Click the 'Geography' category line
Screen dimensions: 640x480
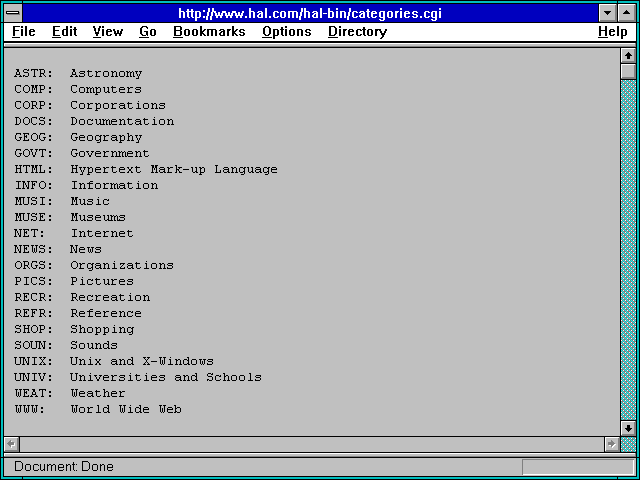coord(78,138)
